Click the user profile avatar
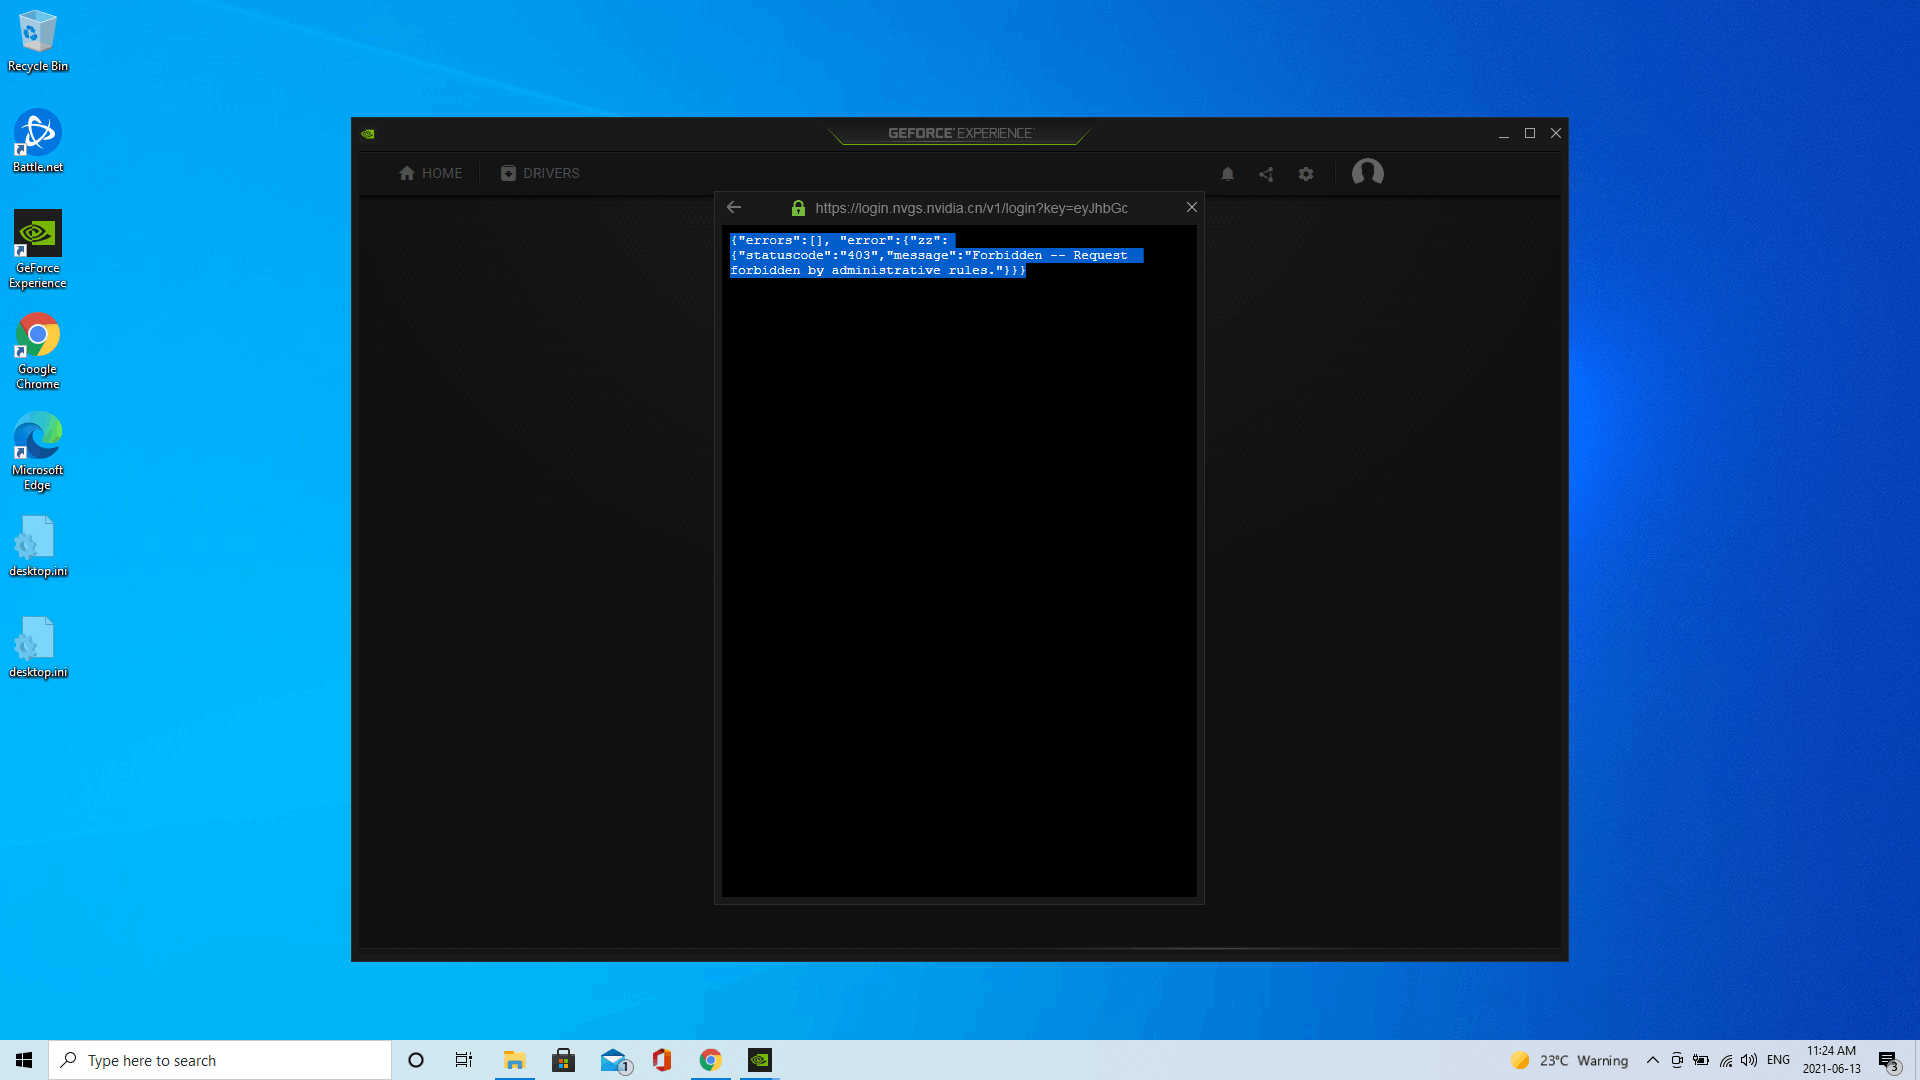Screen dimensions: 1920x1080 [1367, 173]
